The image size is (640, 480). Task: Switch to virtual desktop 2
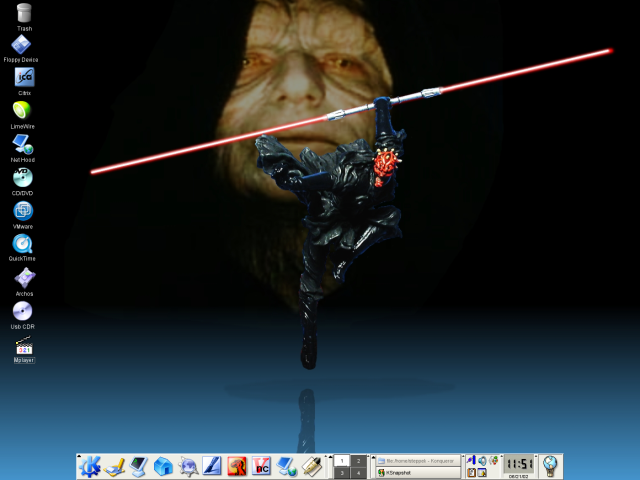point(358,461)
